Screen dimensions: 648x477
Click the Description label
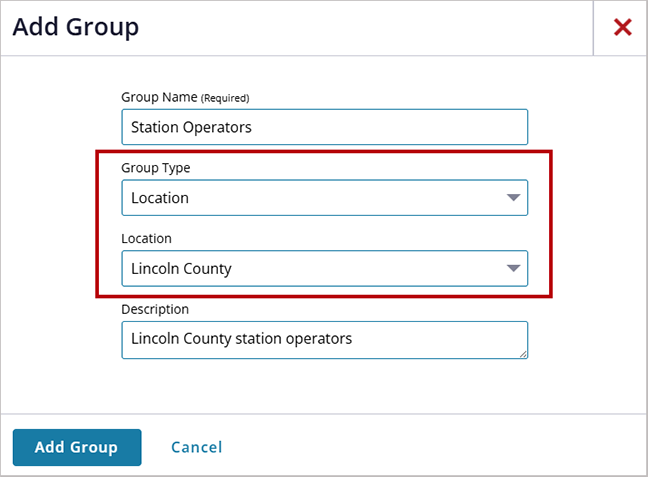point(155,309)
